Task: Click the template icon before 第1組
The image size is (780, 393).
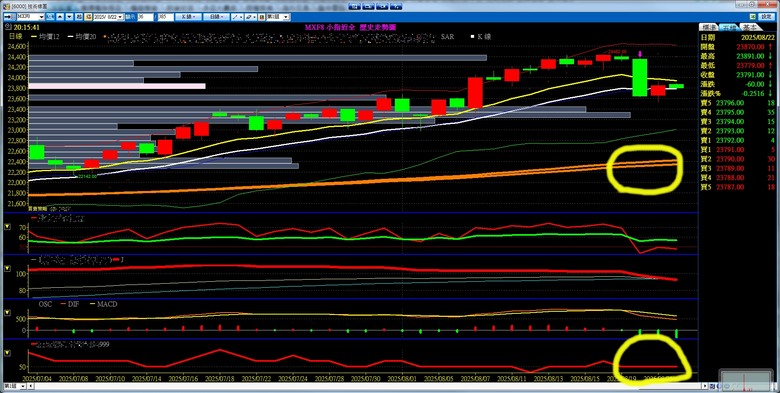Action: tap(262, 17)
